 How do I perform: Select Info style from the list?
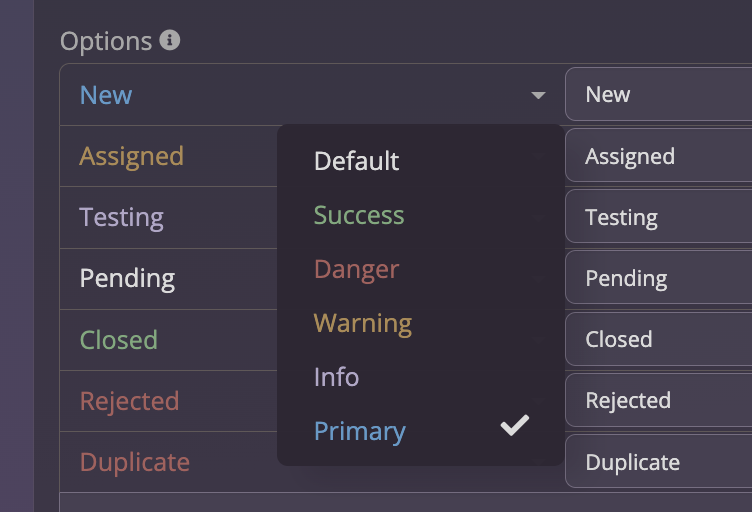click(x=336, y=377)
